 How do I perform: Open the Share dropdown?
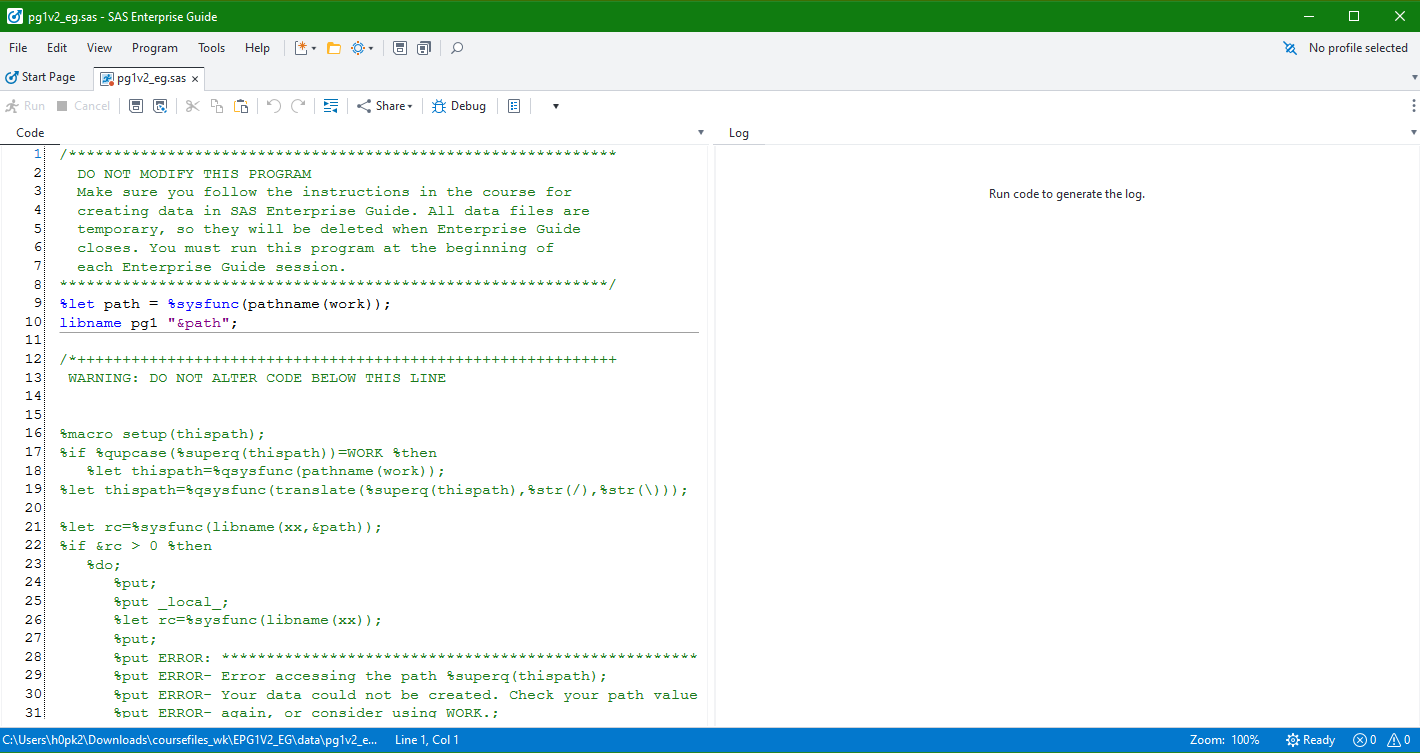pos(385,105)
